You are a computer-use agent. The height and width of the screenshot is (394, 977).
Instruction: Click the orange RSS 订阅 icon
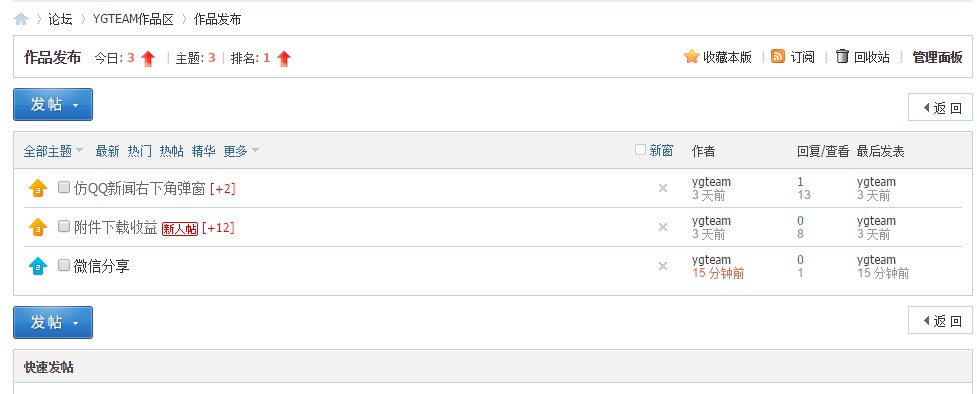pos(778,56)
